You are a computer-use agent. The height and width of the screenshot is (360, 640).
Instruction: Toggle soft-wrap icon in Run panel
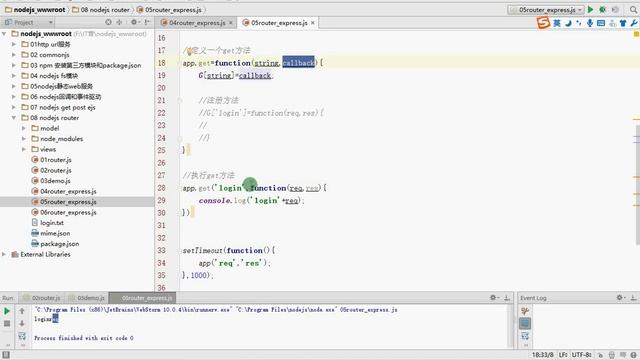click(22, 336)
